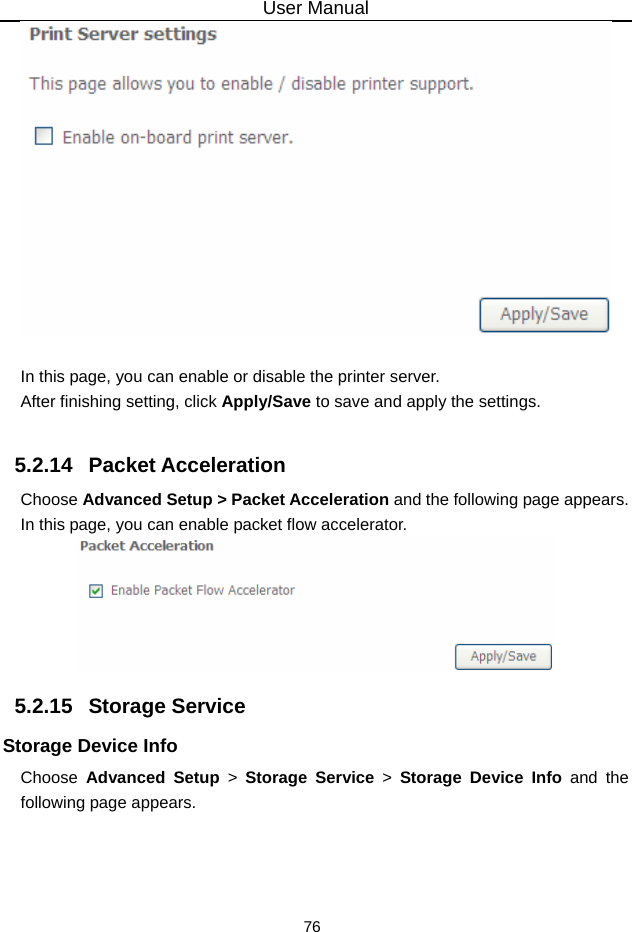Click bold 'Storage Service' in the Choose sentence
This screenshot has height=932, width=632.
click(309, 777)
